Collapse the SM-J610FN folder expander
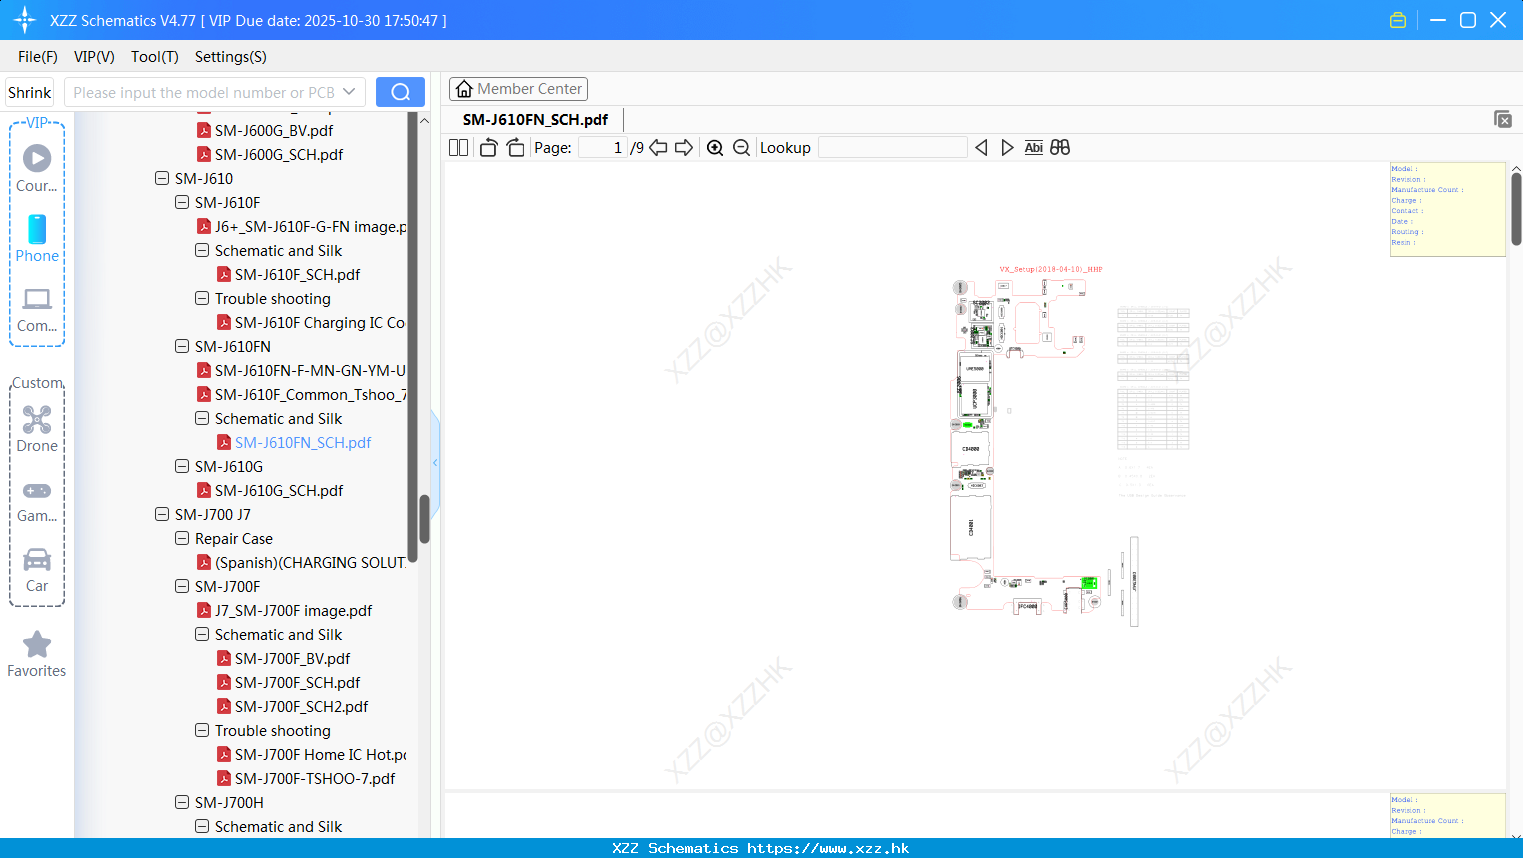 point(182,346)
